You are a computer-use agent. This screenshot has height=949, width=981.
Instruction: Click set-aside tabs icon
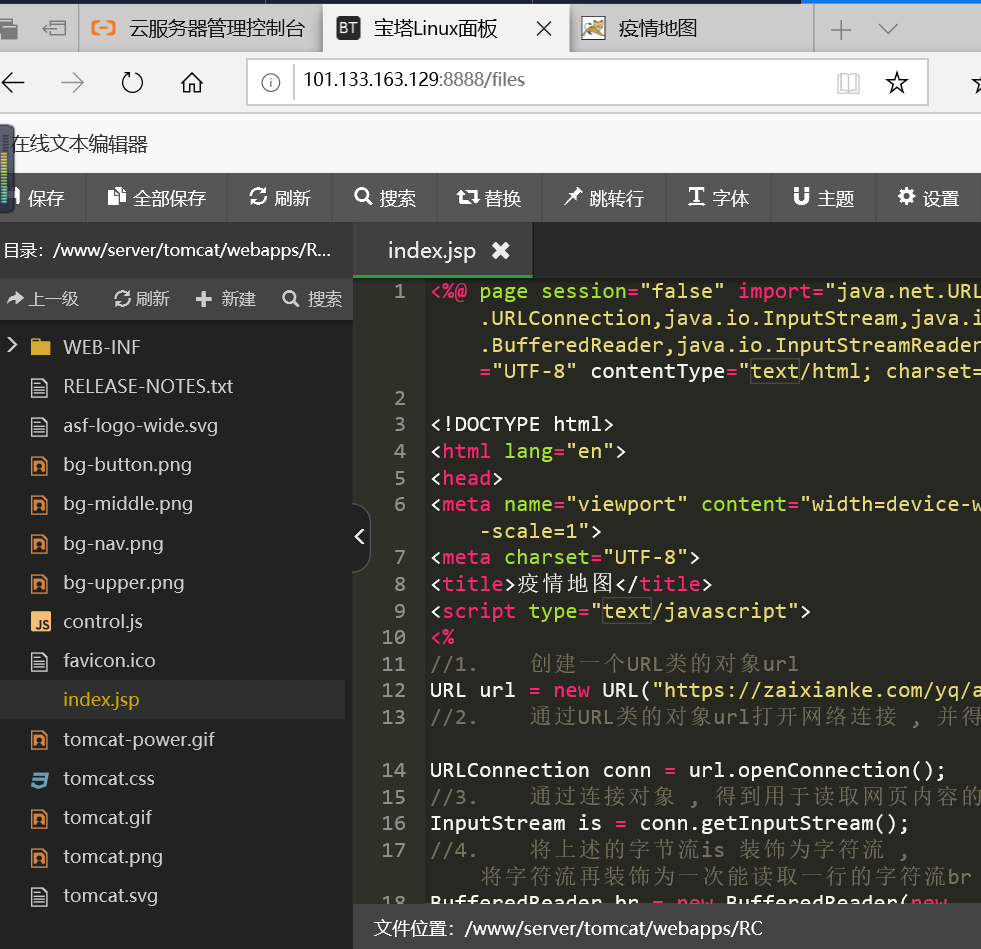coord(54,28)
